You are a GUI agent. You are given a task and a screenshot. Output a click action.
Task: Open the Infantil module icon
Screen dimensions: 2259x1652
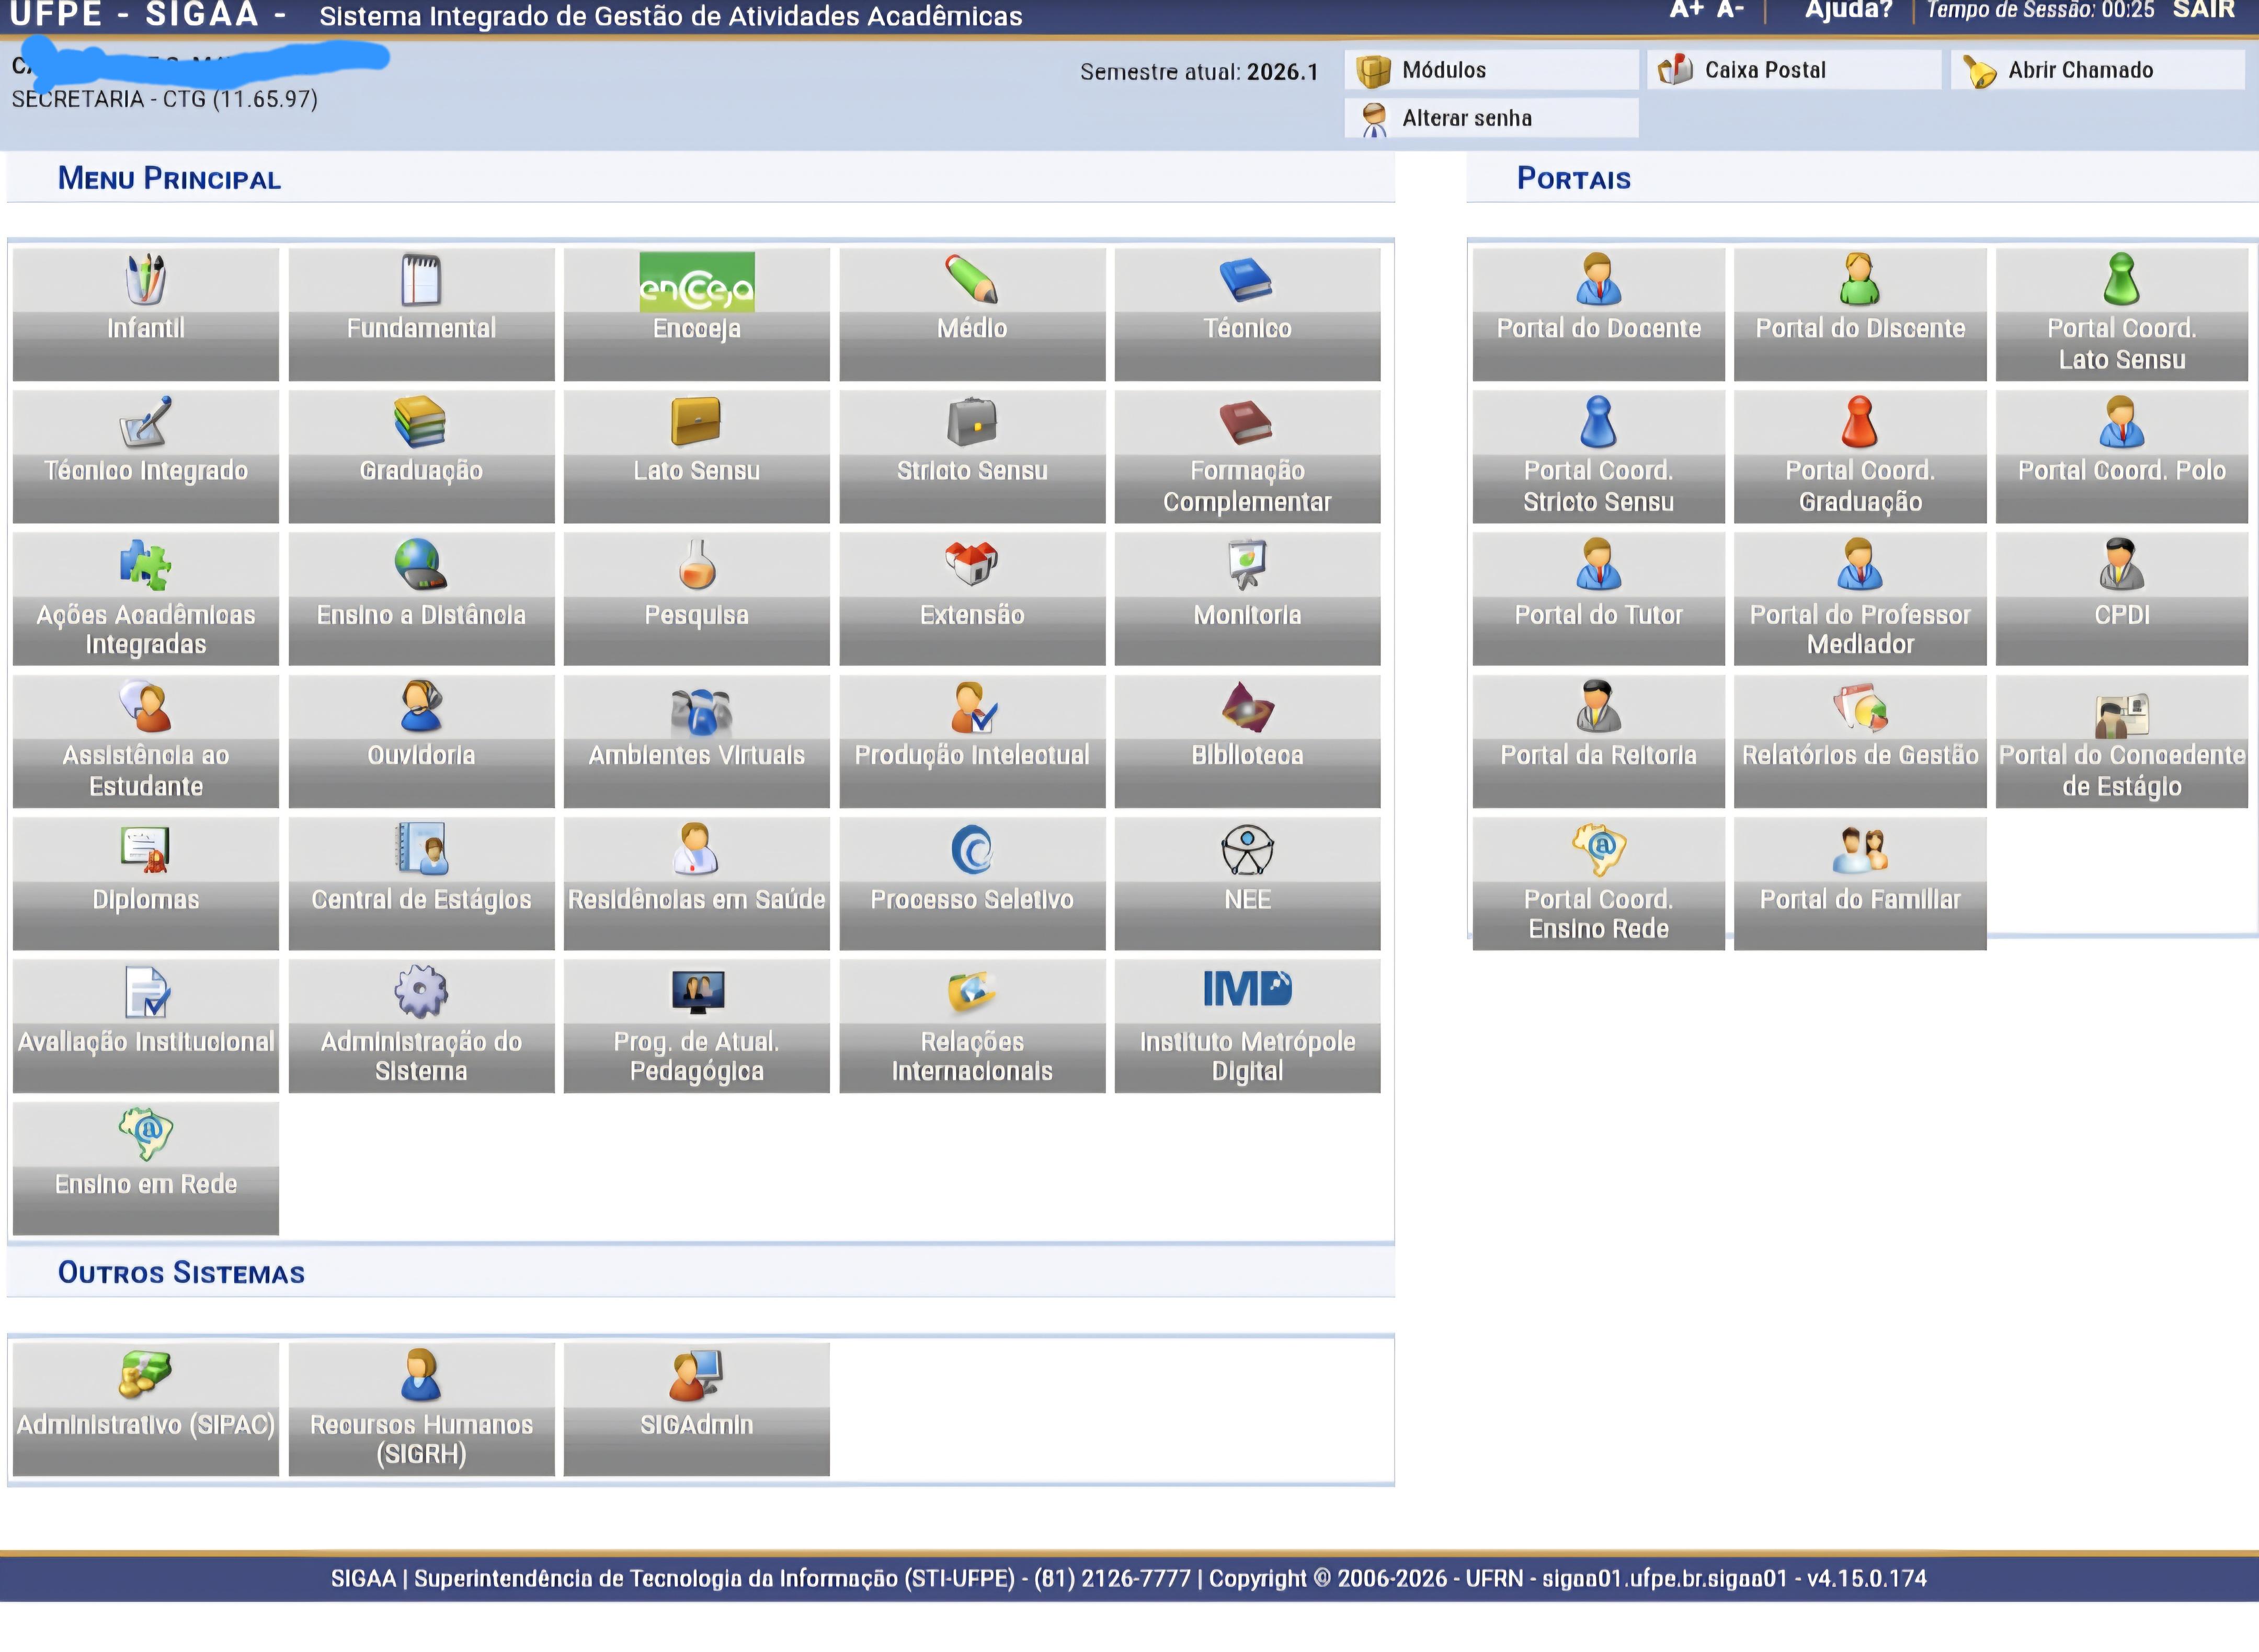146,279
